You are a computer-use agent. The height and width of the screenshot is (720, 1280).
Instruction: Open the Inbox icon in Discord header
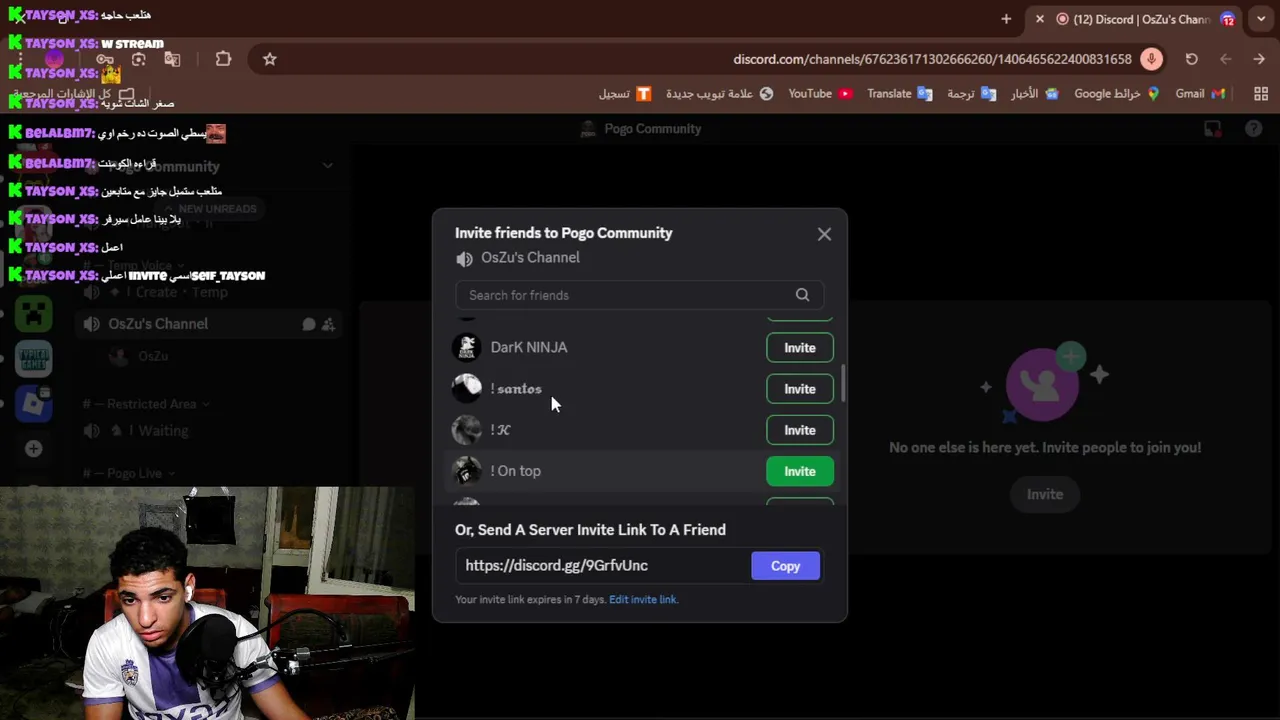(x=1213, y=129)
